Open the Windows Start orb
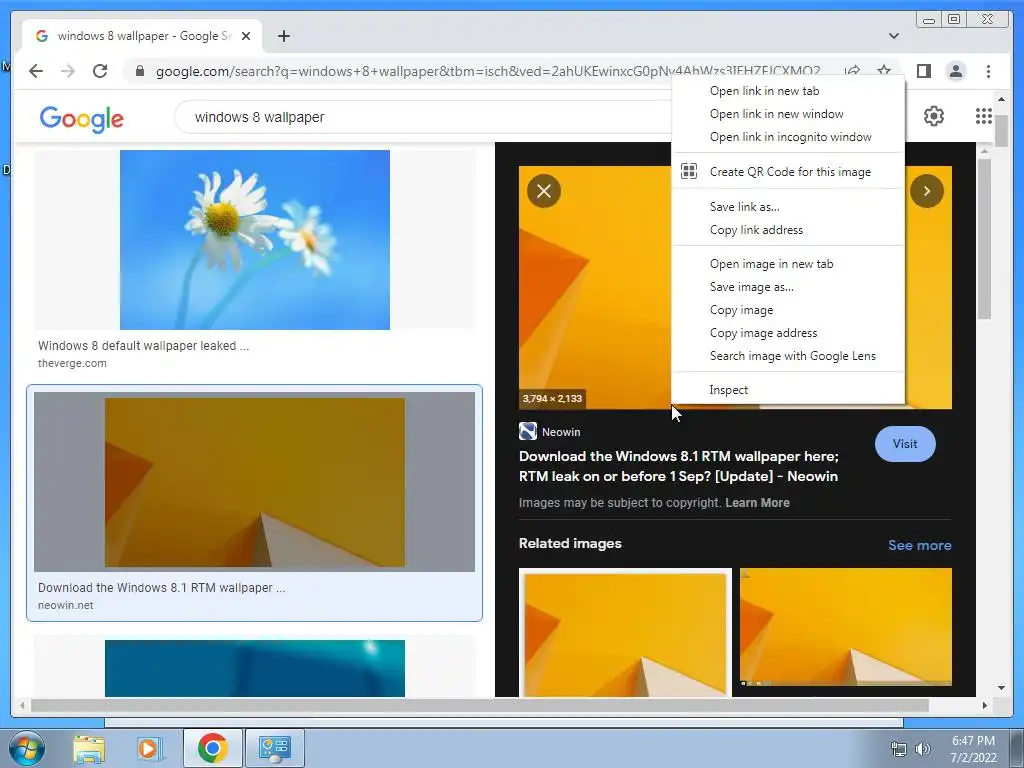Viewport: 1024px width, 768px height. click(x=27, y=748)
